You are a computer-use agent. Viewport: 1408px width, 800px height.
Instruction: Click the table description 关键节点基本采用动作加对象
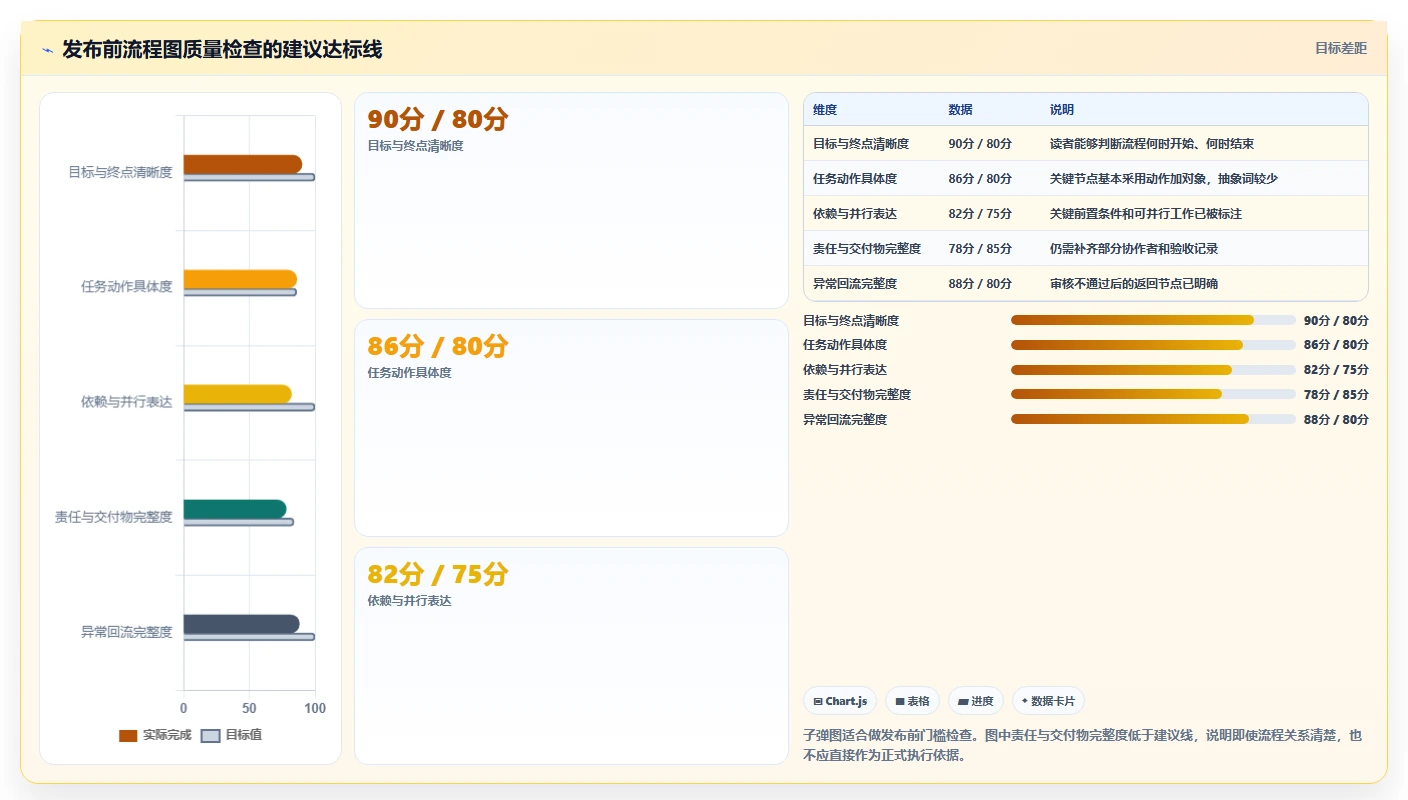[1128, 179]
